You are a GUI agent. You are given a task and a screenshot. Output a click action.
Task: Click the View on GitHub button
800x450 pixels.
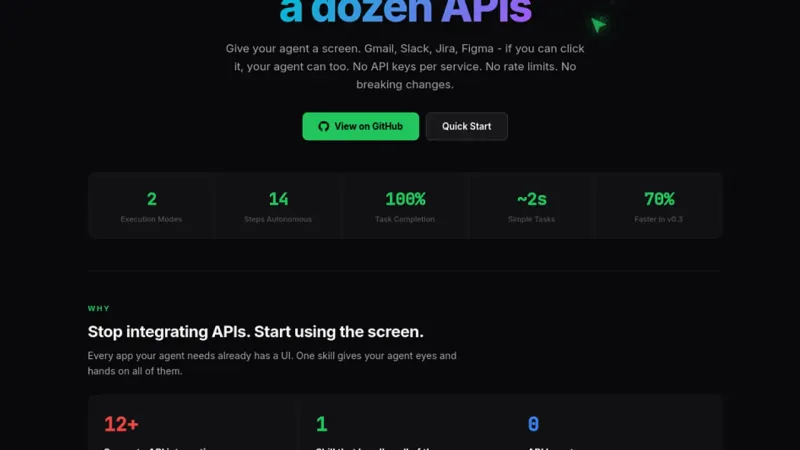pos(360,126)
